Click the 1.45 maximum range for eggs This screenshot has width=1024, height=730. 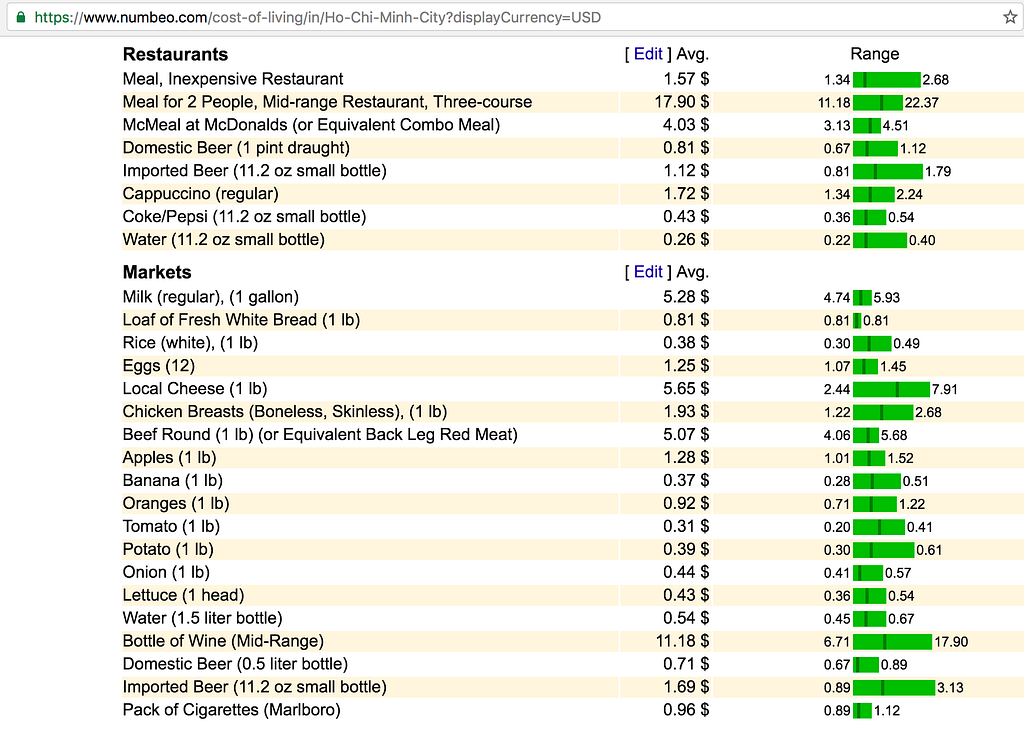click(893, 367)
